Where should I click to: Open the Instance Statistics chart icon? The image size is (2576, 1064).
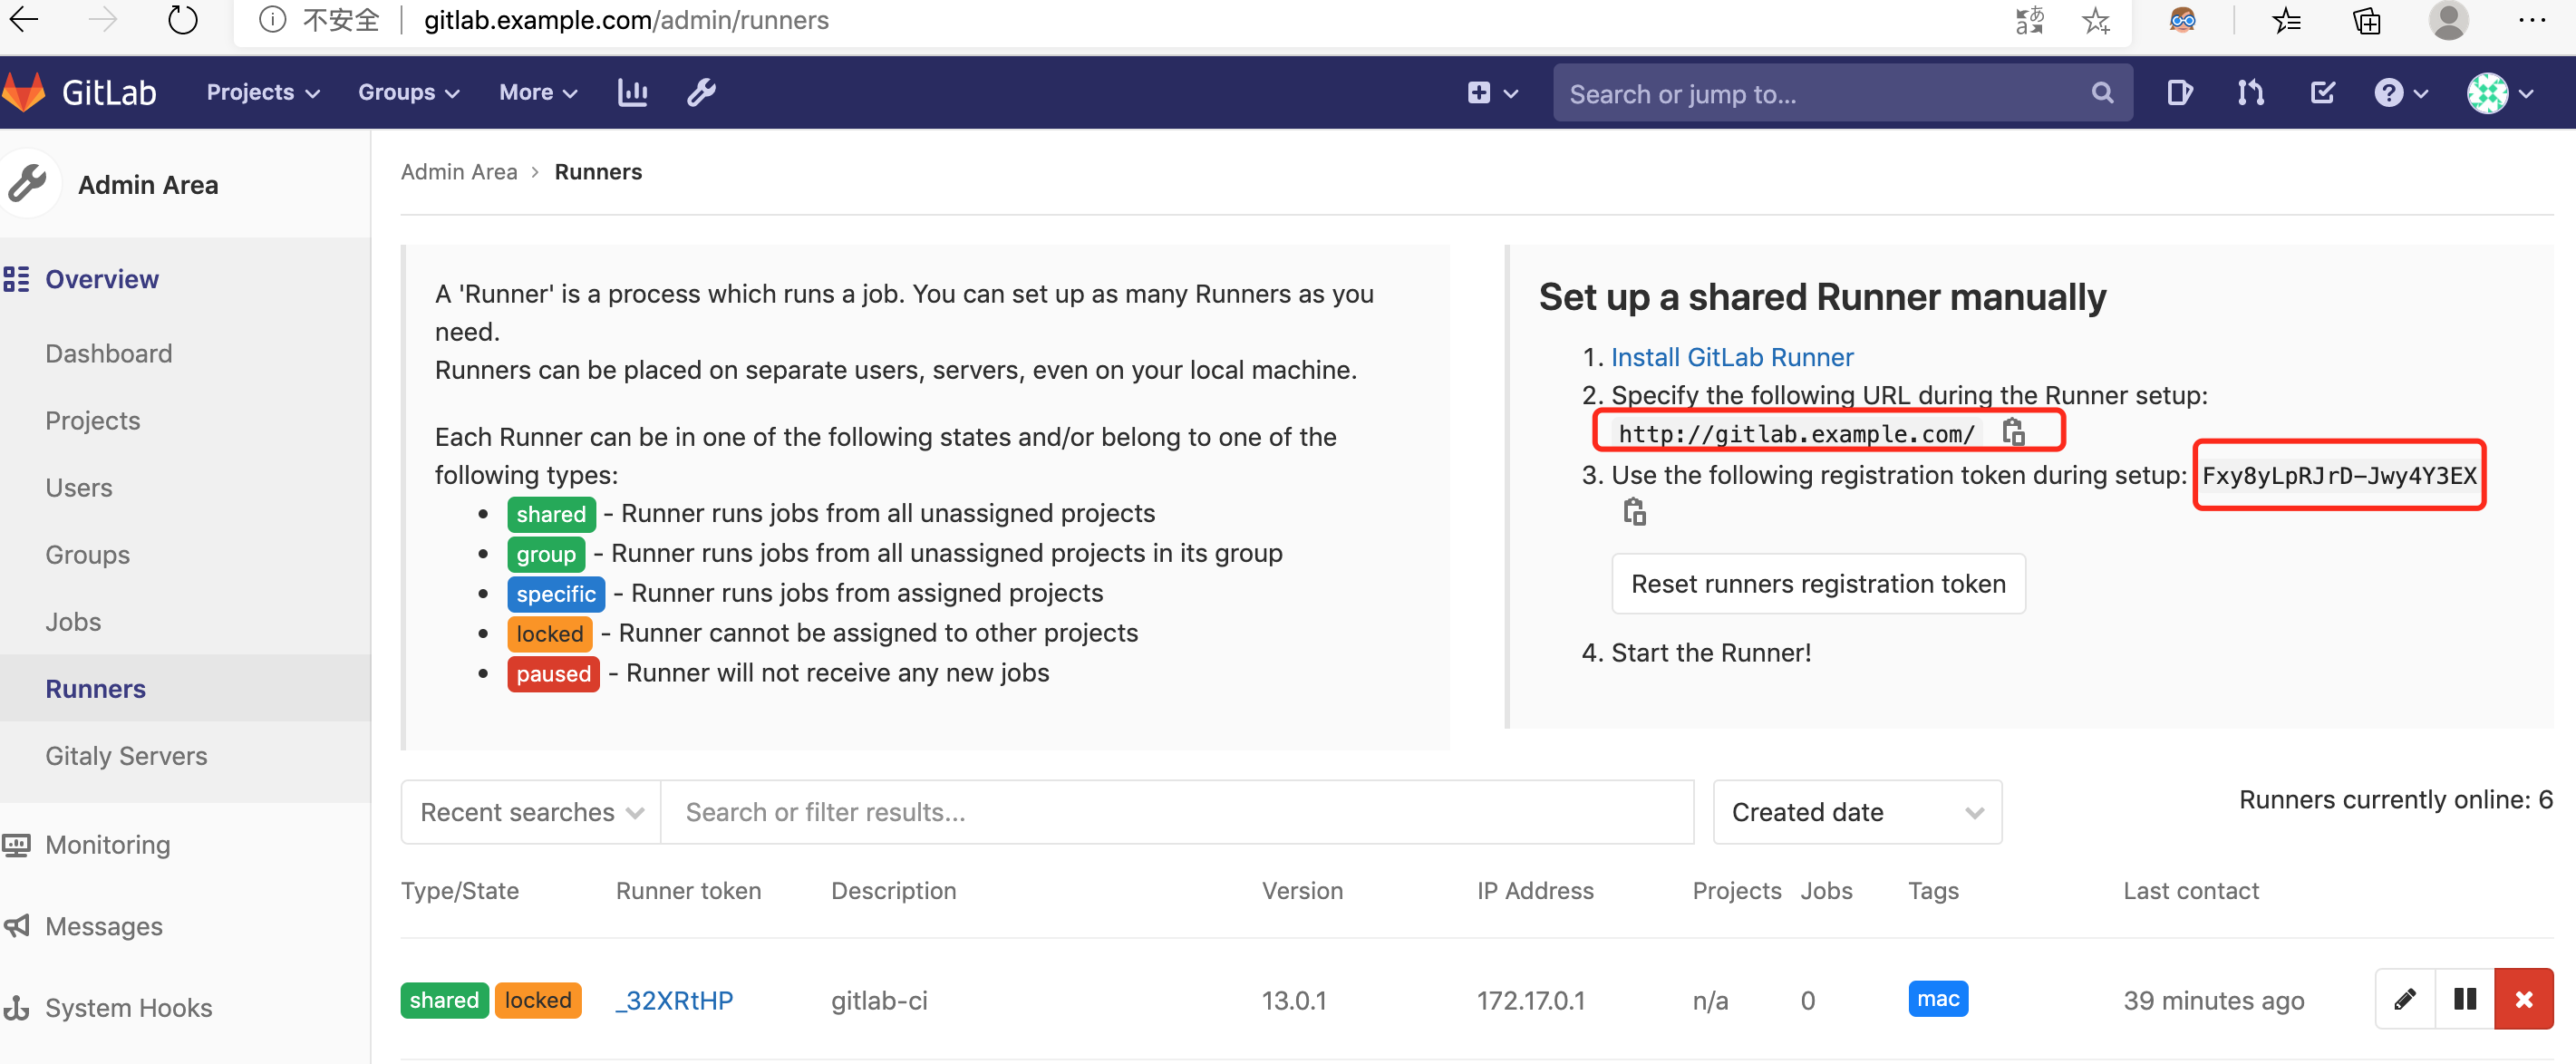pyautogui.click(x=633, y=92)
